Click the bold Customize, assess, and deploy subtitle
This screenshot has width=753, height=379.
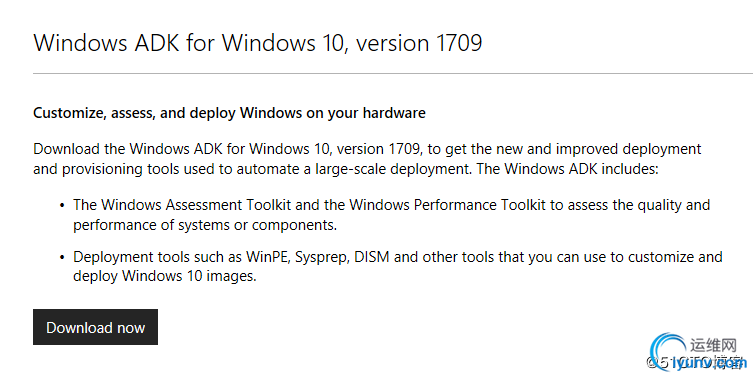pyautogui.click(x=229, y=113)
